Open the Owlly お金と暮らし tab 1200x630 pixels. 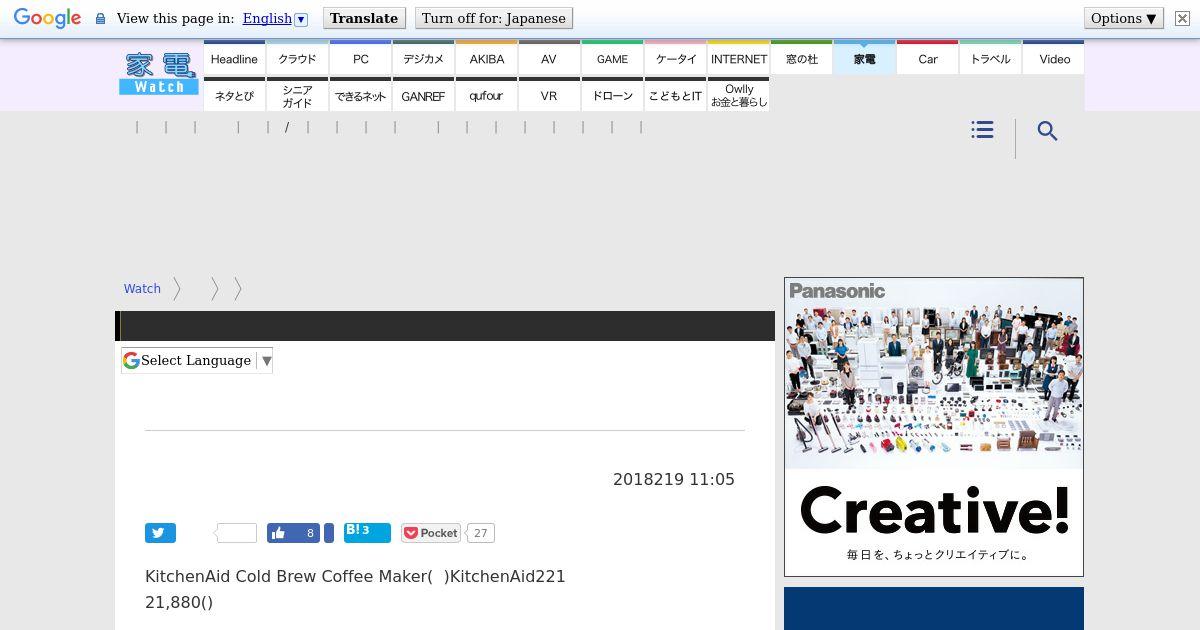point(738,95)
